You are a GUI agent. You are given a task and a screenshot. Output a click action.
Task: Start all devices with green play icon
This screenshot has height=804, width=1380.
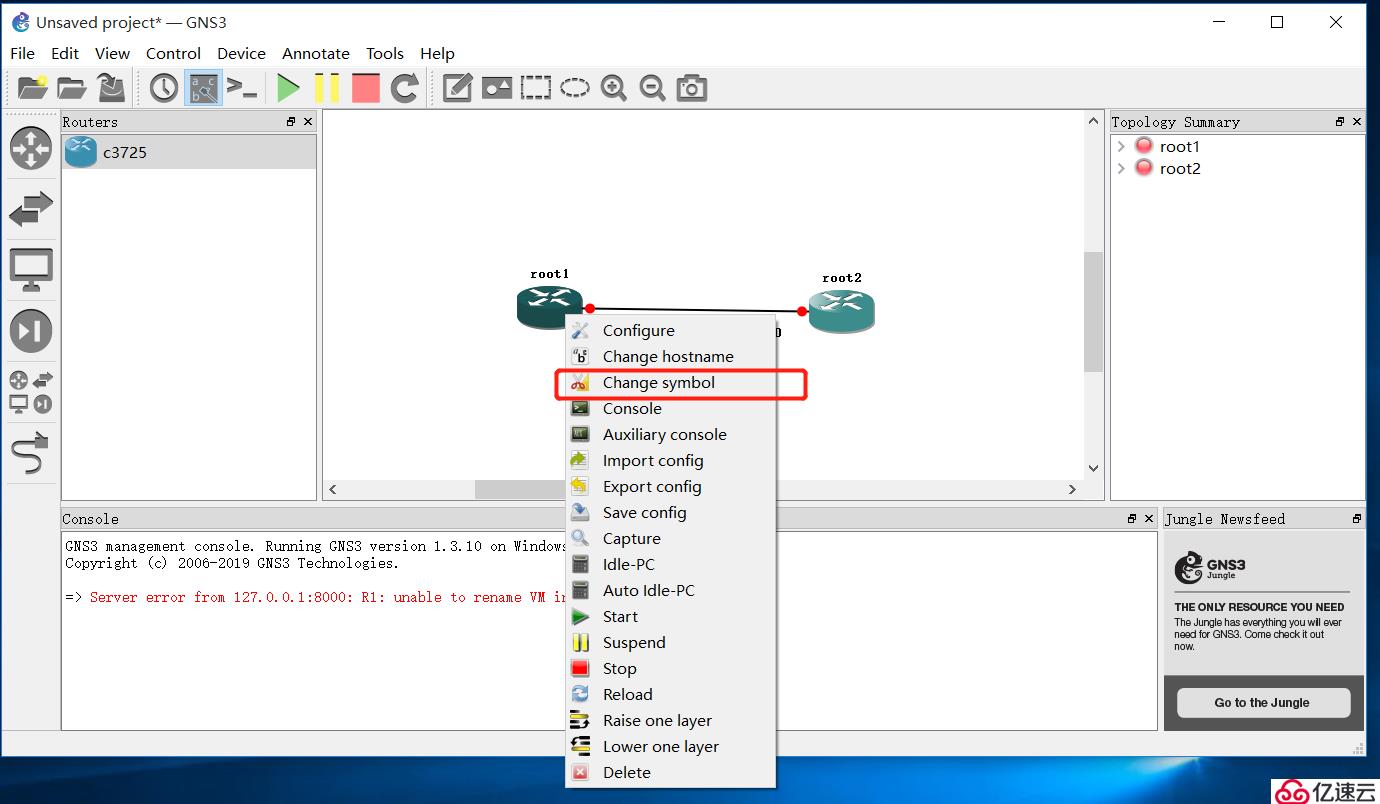point(288,88)
